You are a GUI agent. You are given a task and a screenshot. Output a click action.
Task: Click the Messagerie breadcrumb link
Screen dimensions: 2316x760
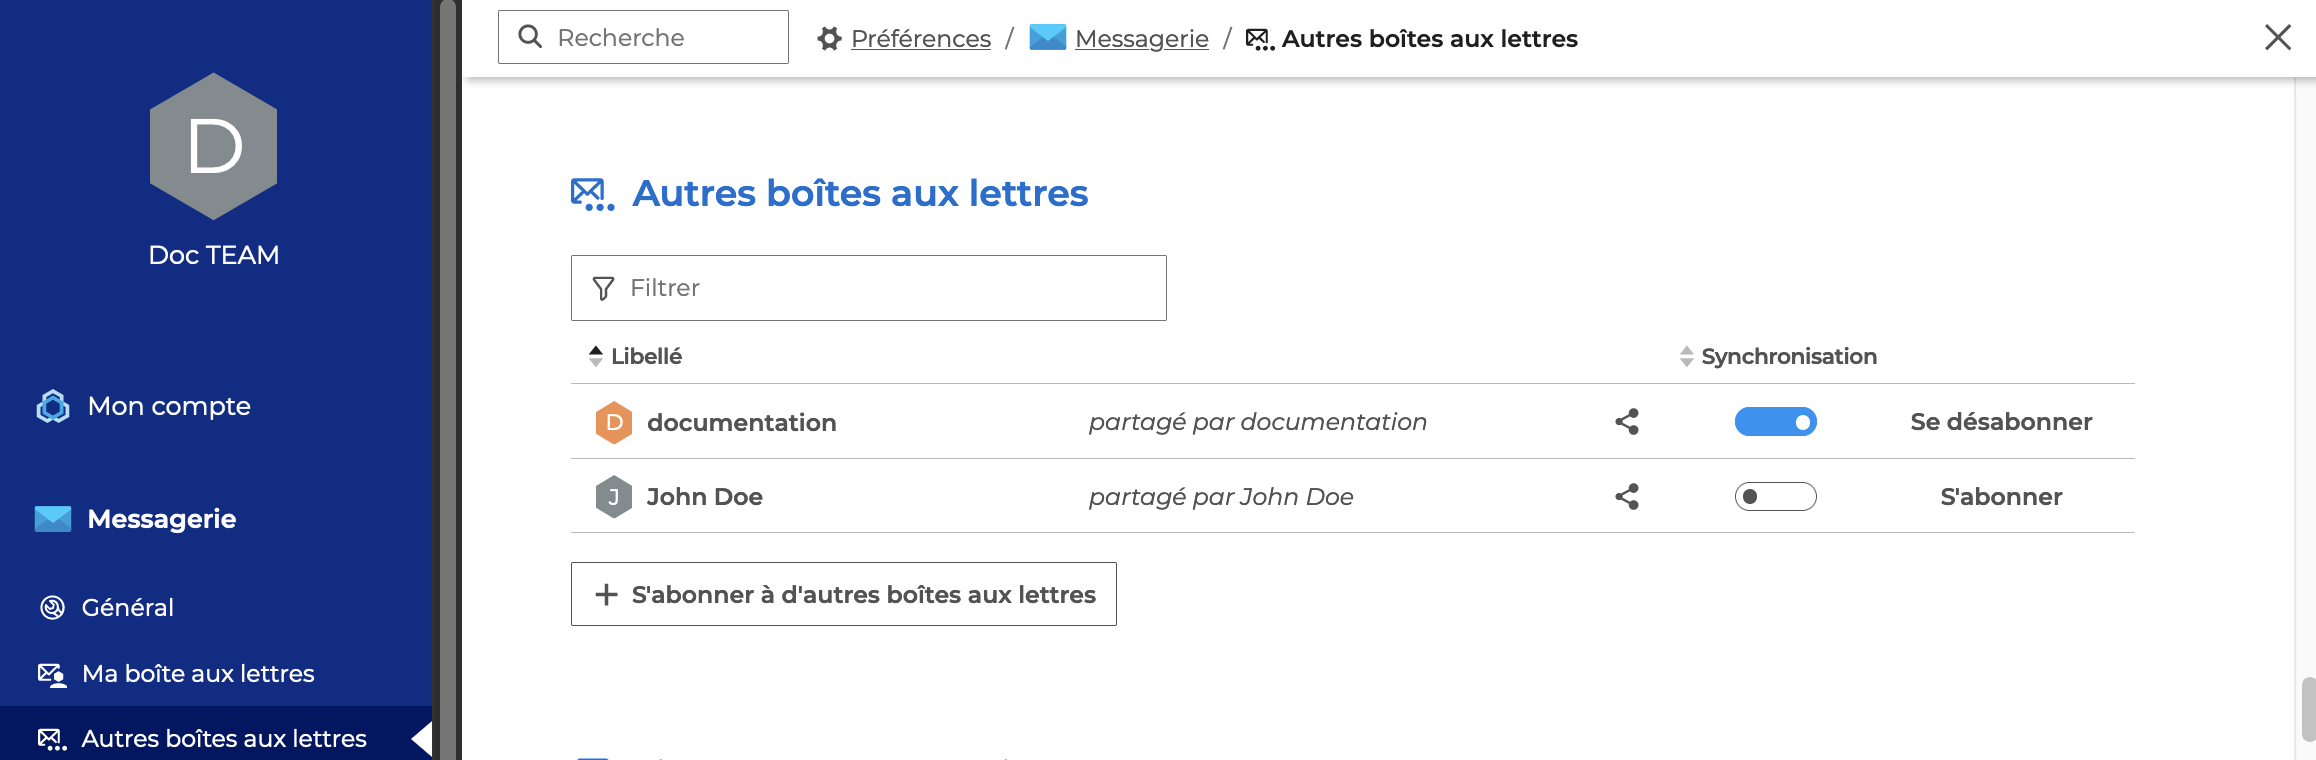click(x=1141, y=39)
